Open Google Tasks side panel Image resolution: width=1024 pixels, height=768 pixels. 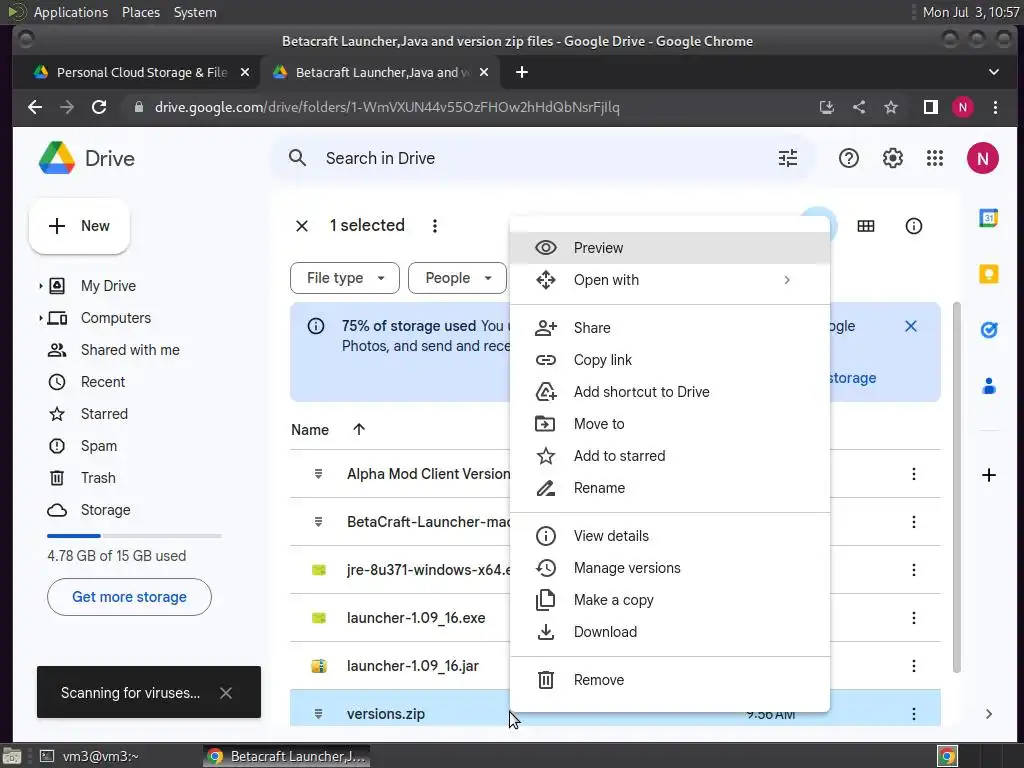click(989, 330)
